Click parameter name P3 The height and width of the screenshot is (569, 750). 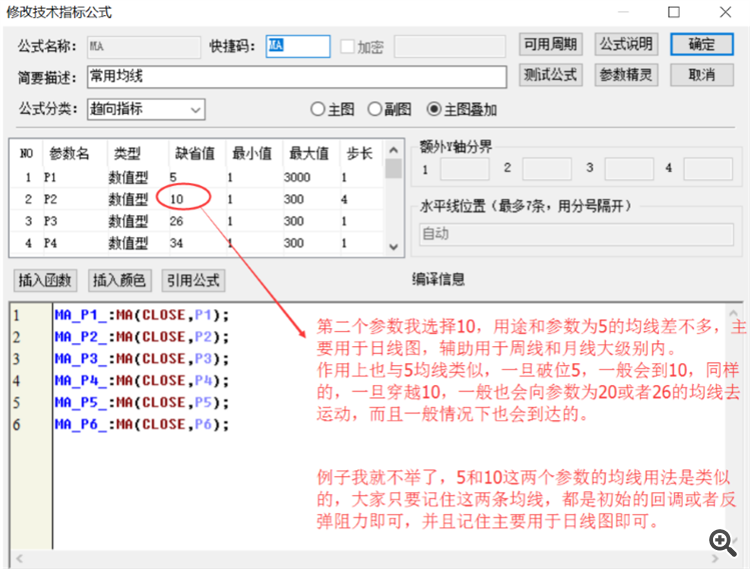click(x=50, y=221)
